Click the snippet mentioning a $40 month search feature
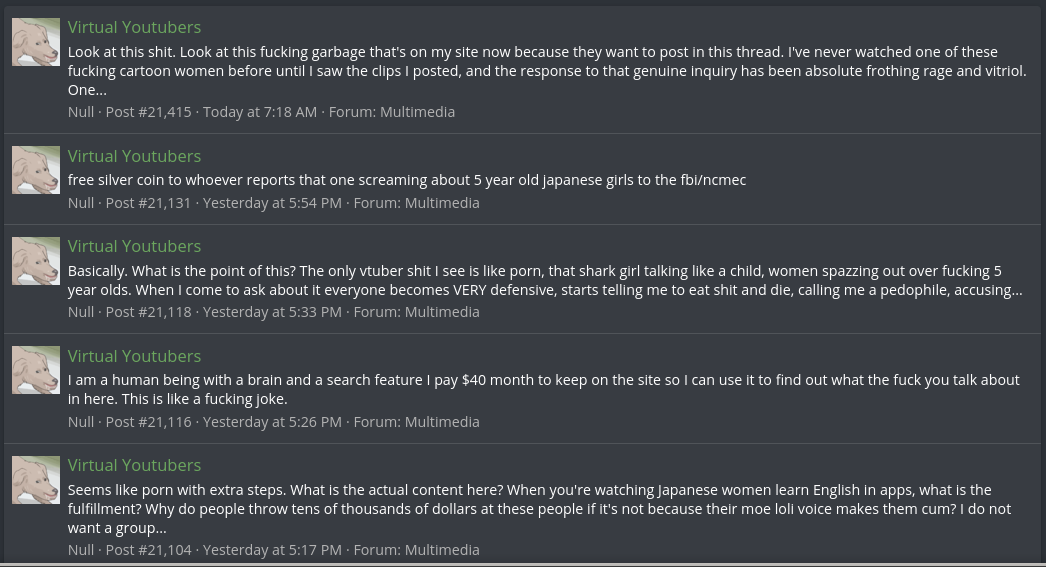 tap(543, 389)
